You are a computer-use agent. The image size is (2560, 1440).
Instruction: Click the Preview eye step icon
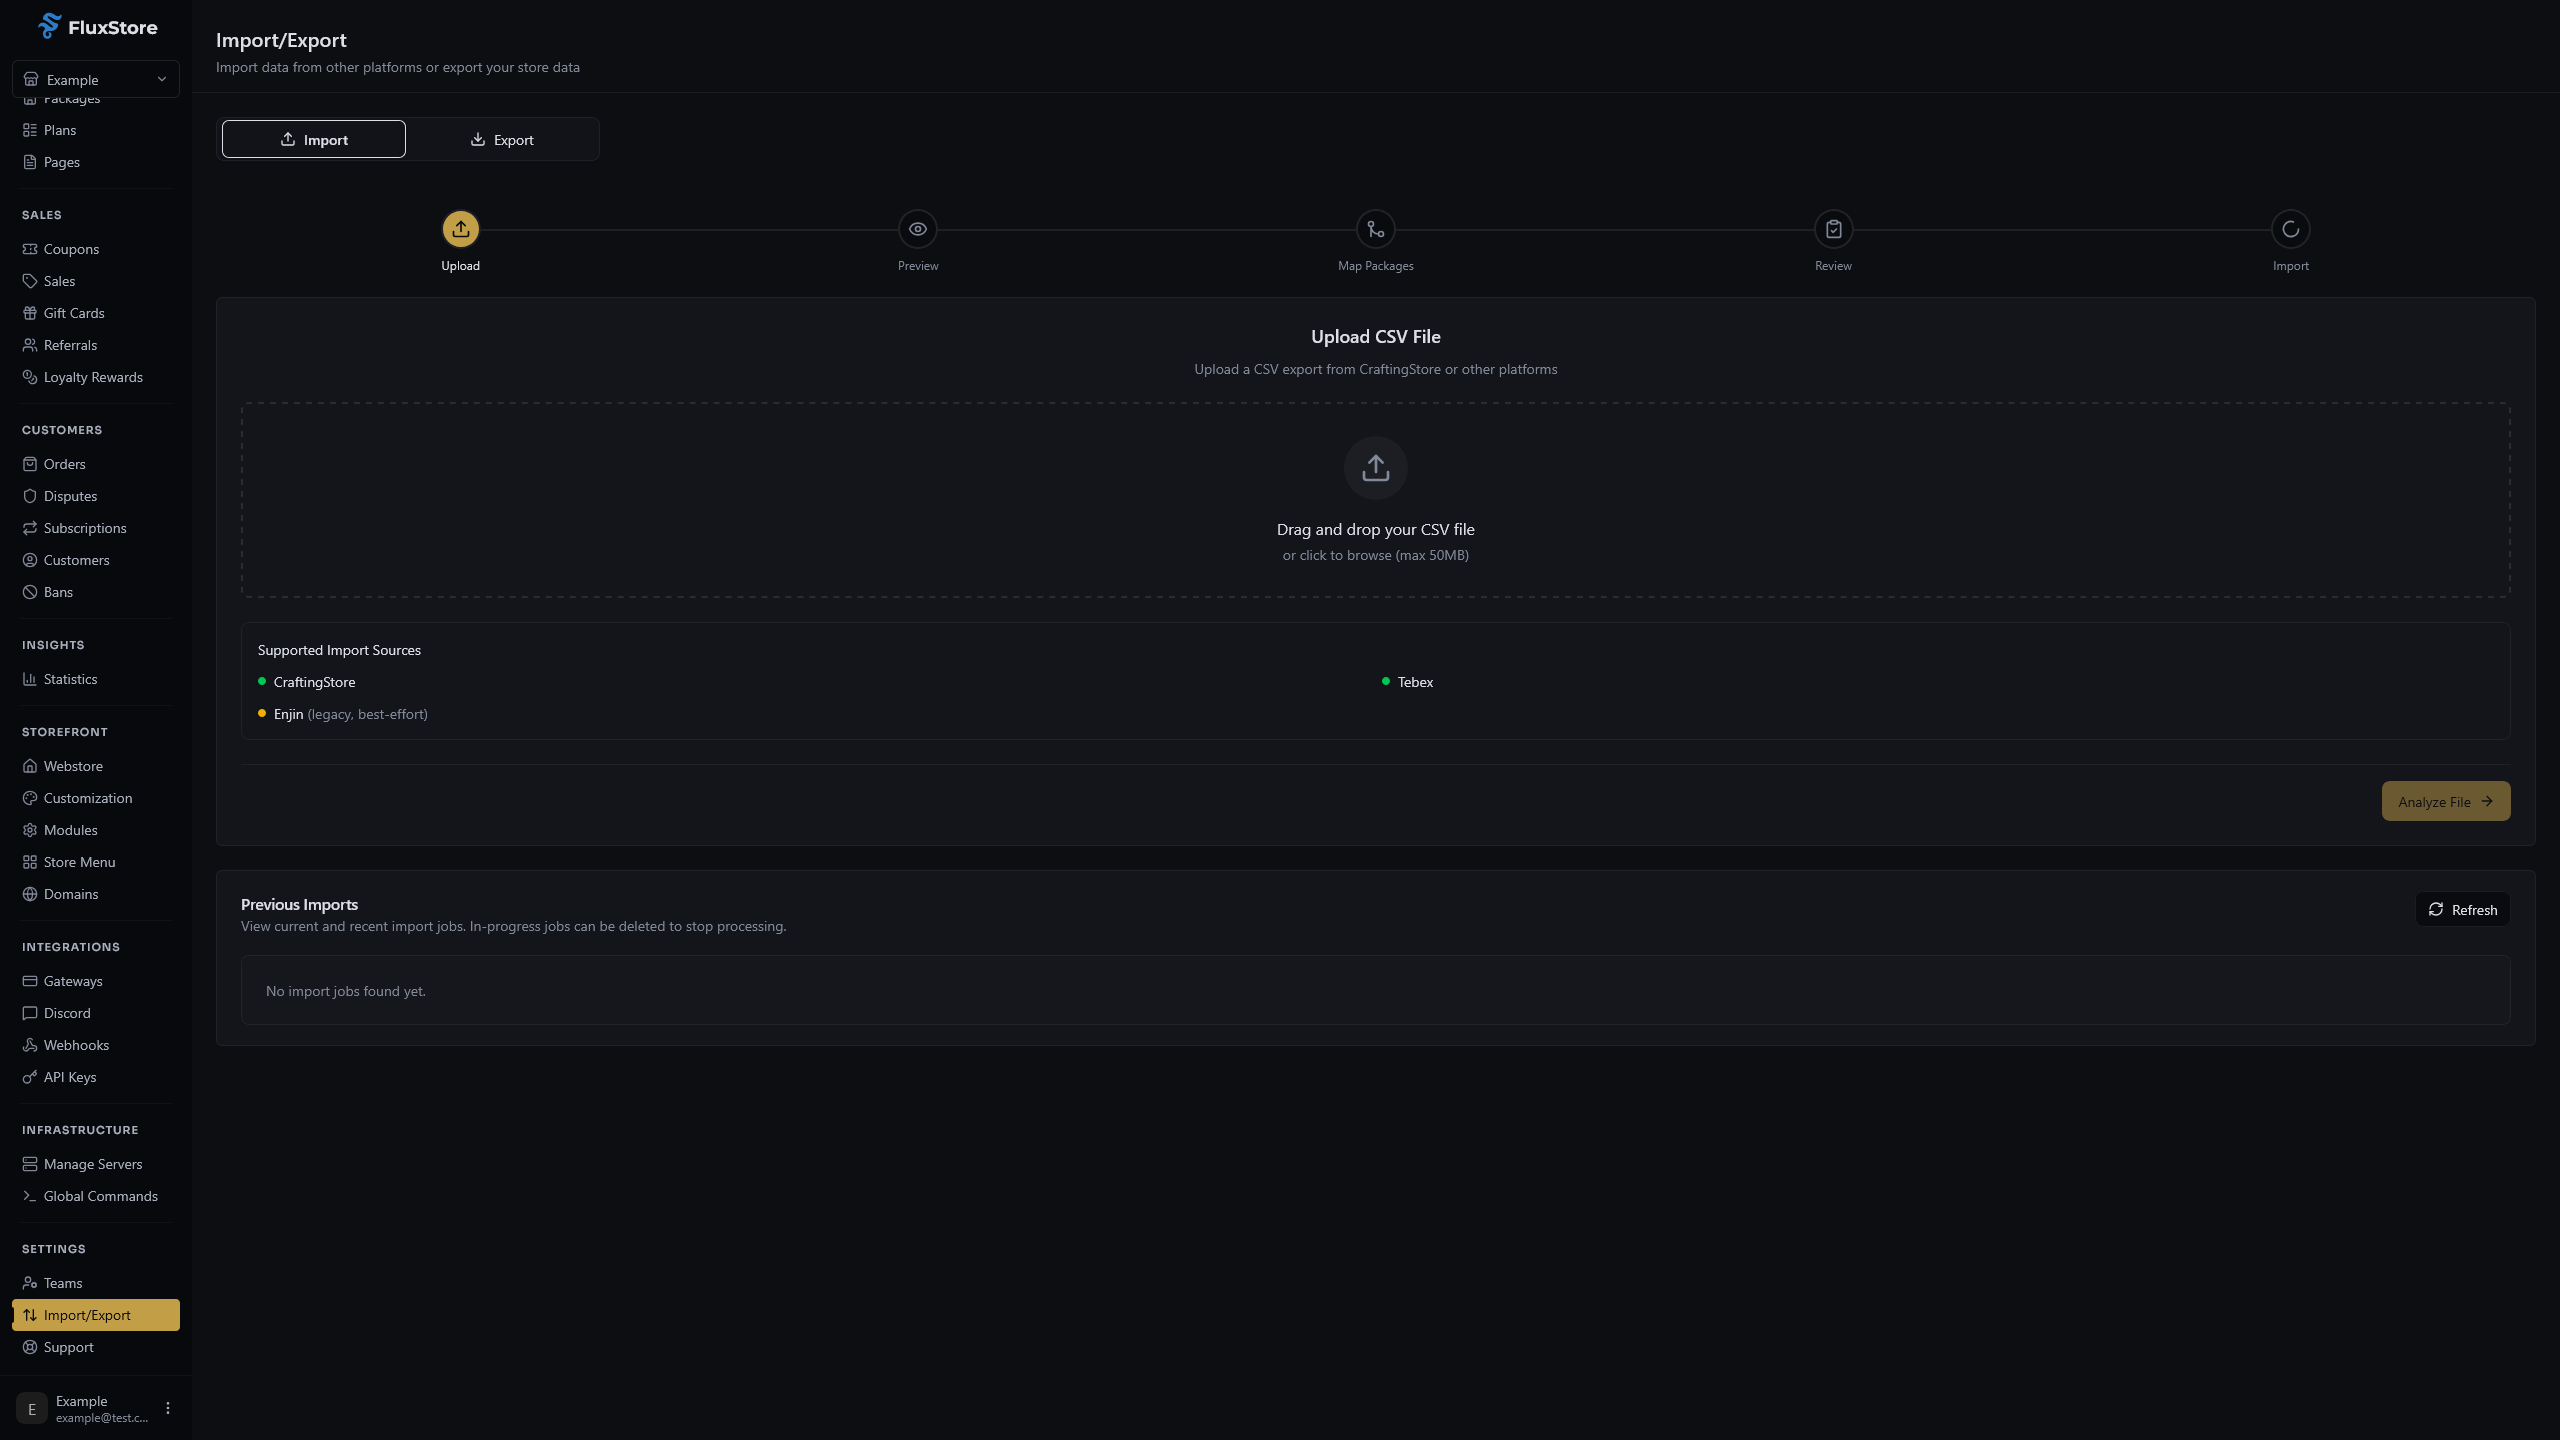click(918, 229)
